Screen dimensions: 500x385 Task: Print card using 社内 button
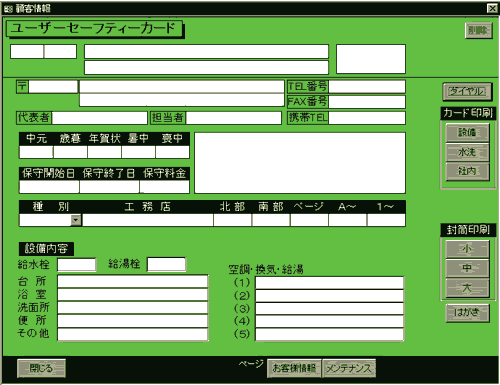pyautogui.click(x=467, y=171)
